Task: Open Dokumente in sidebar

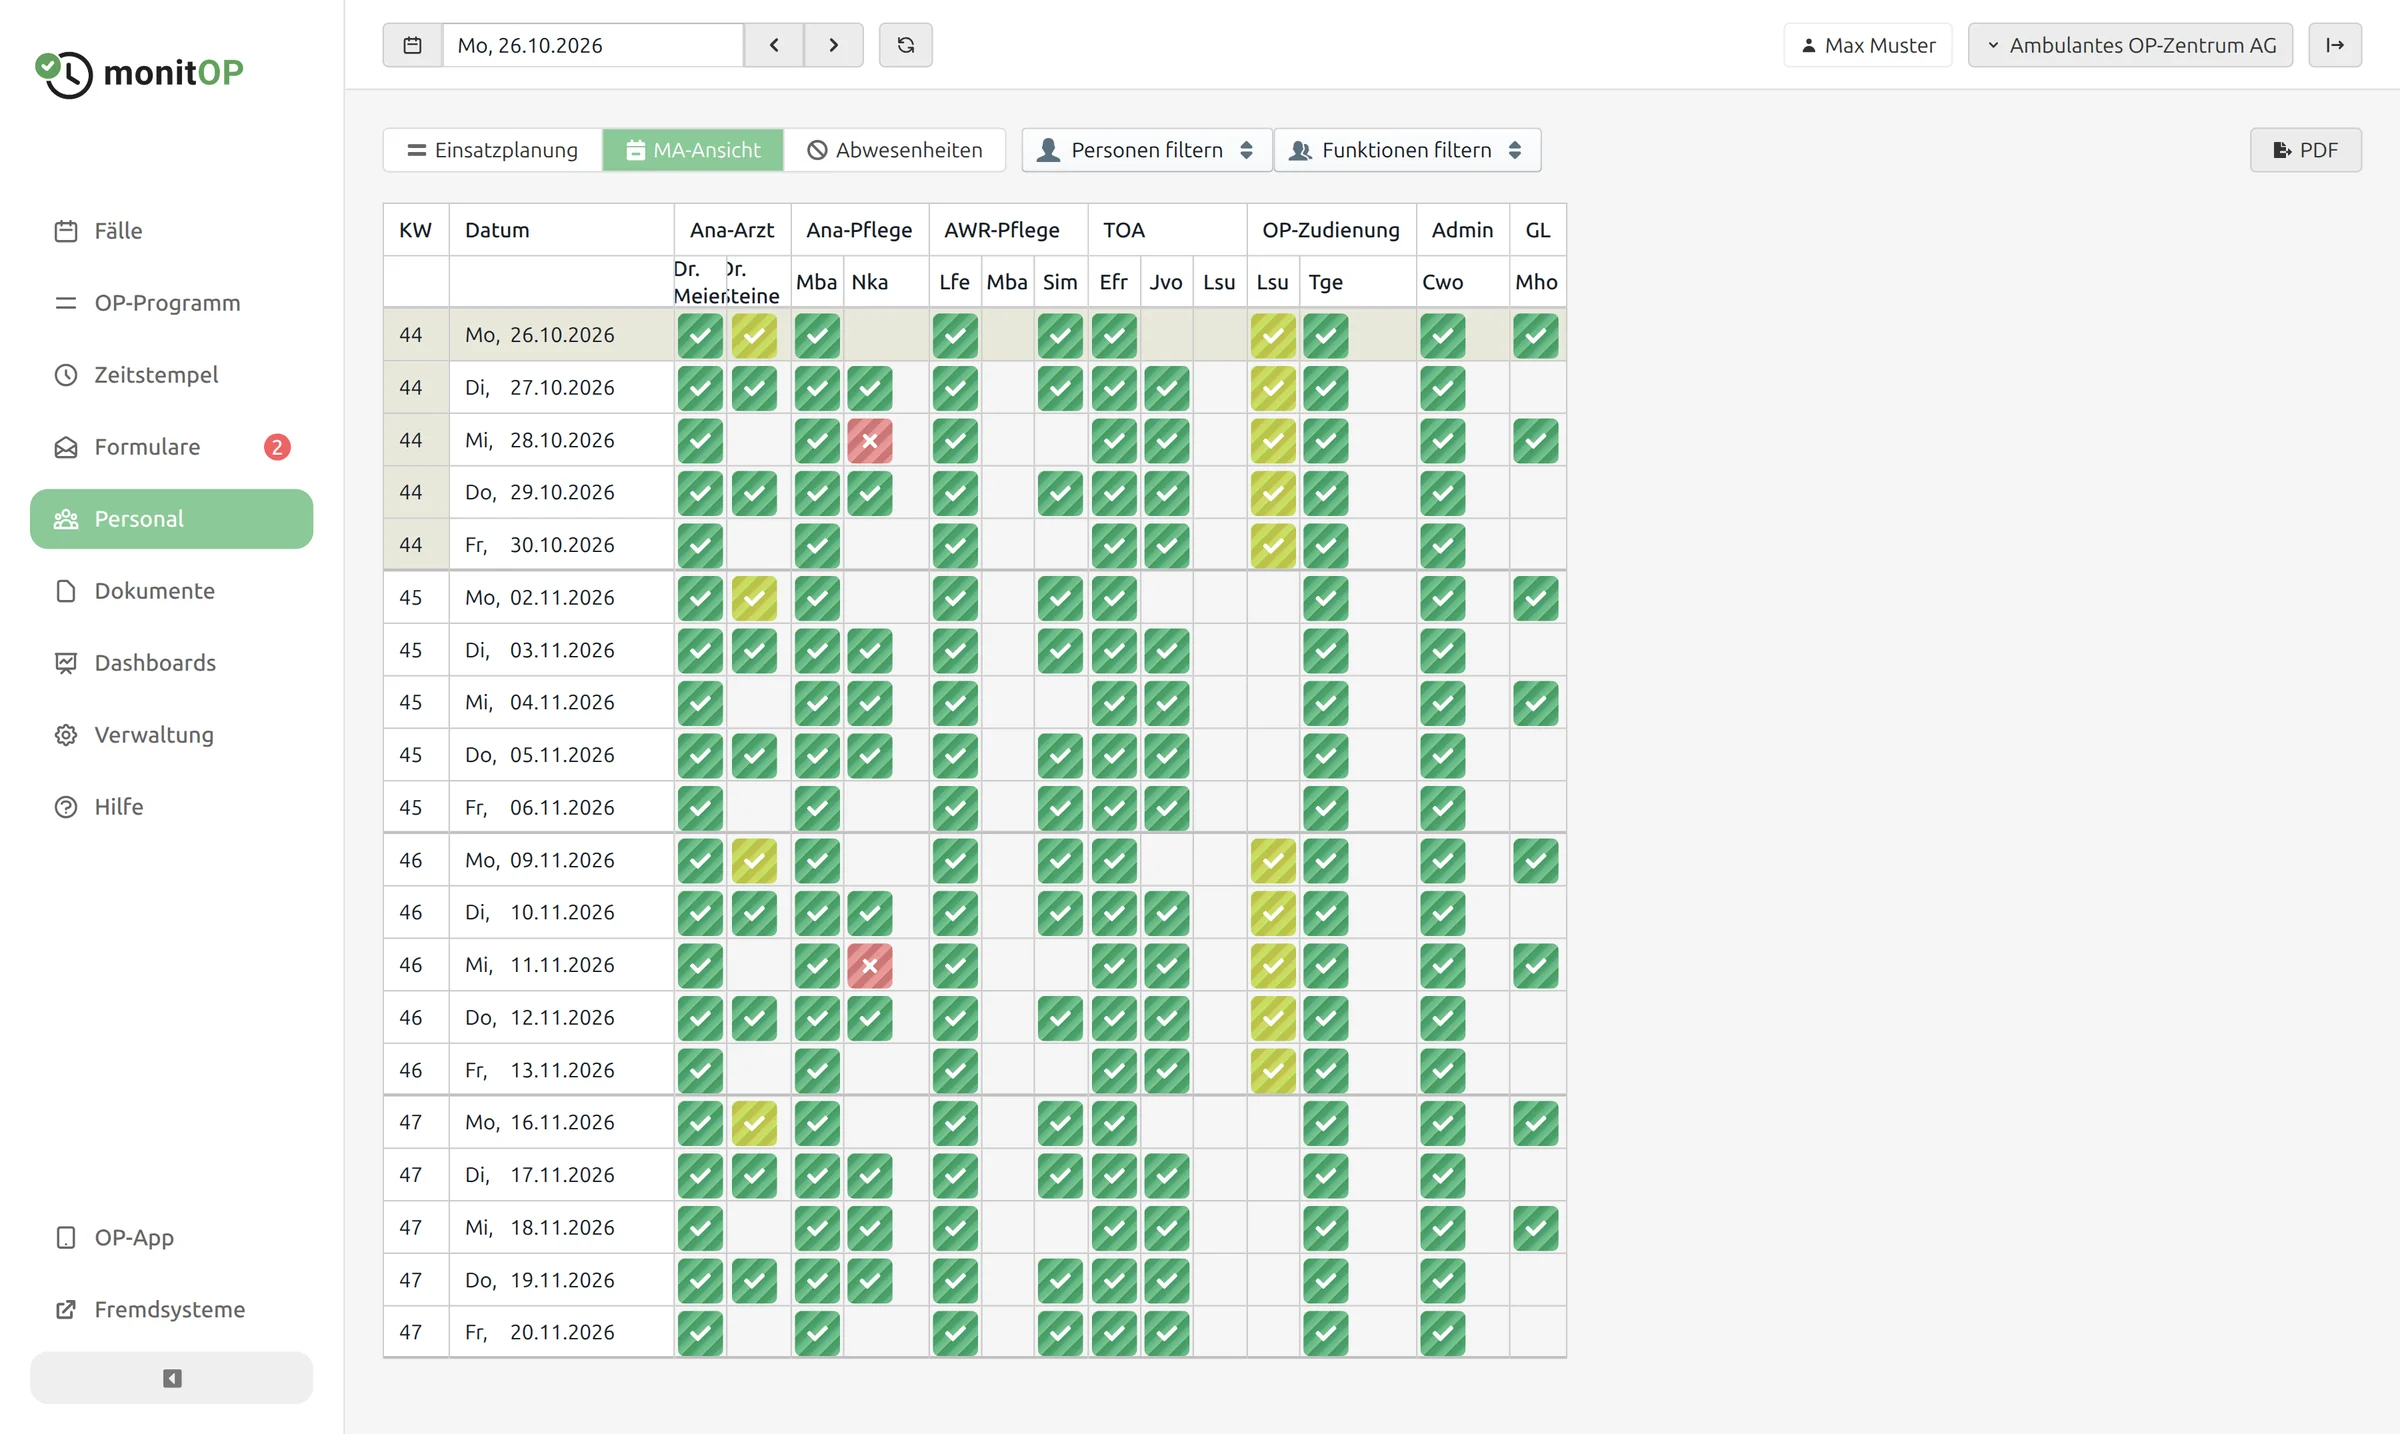Action: [x=171, y=591]
